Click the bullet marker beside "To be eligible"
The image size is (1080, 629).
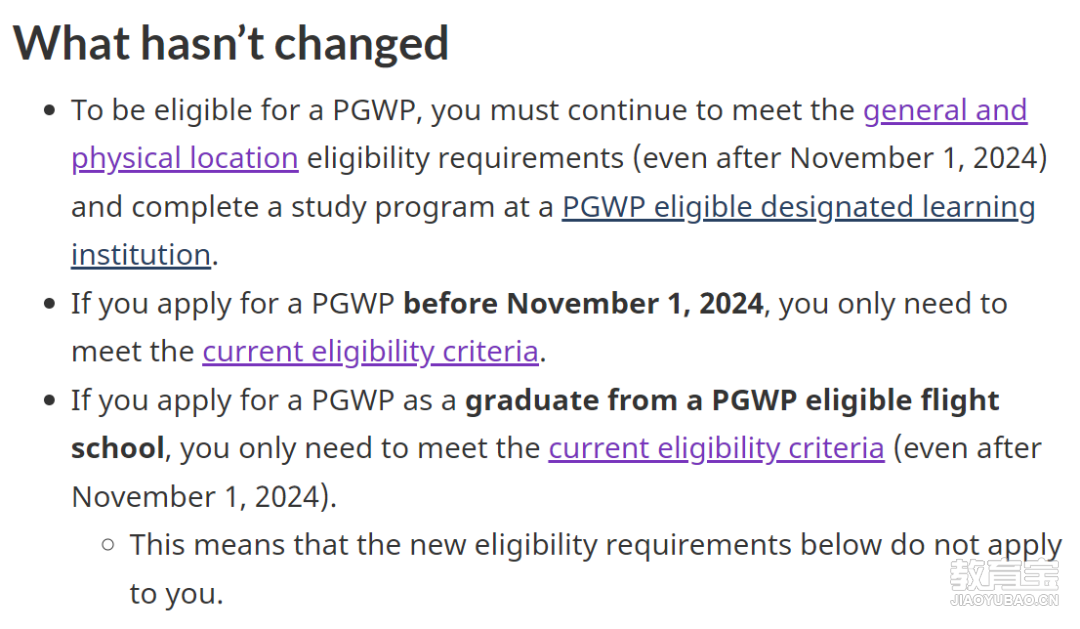coord(49,111)
